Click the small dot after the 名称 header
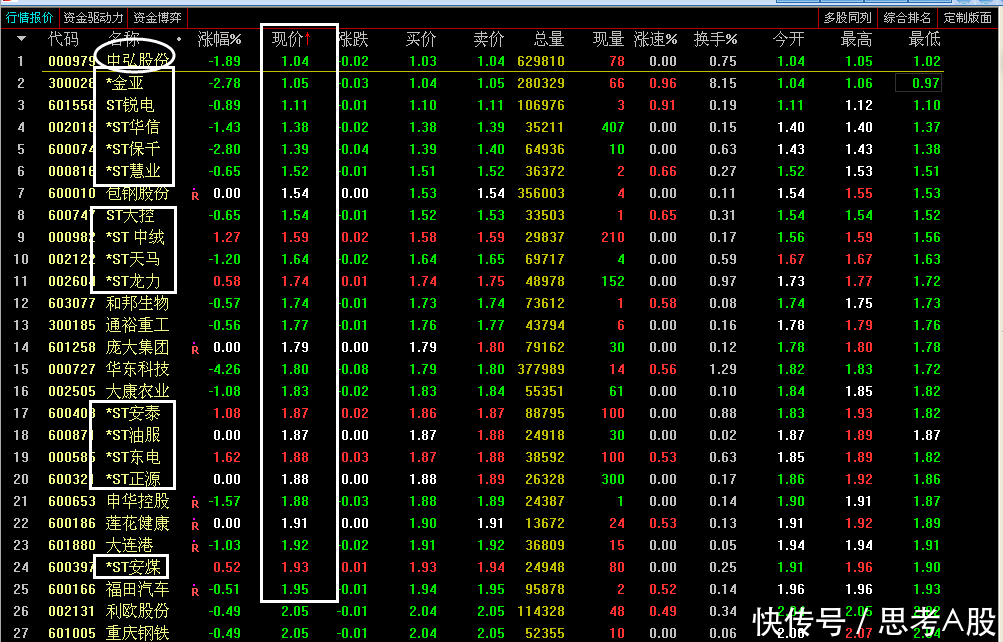Screen dimensions: 1003x642 tap(179, 39)
